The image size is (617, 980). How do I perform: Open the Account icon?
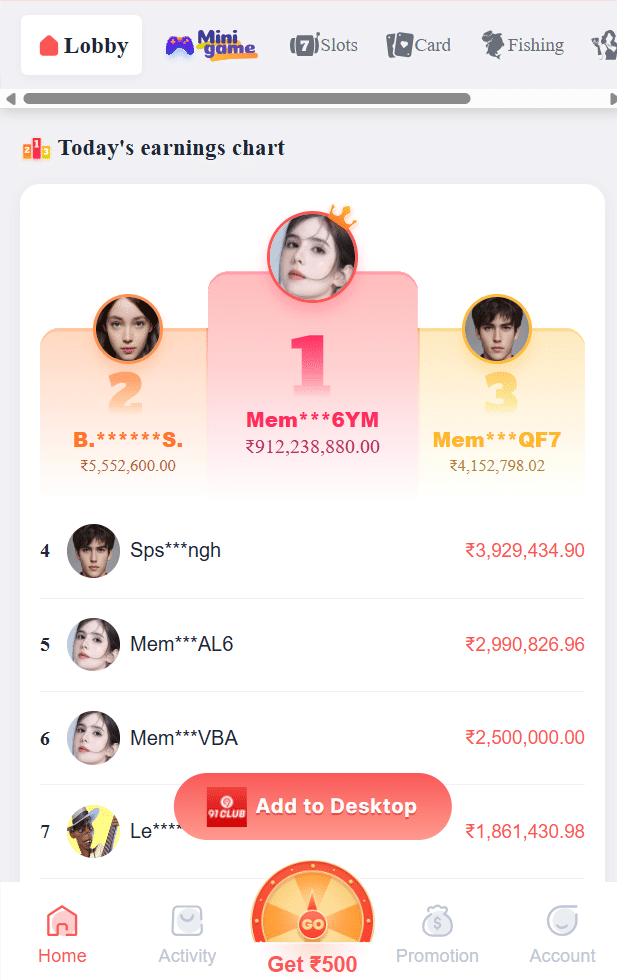pos(562,921)
